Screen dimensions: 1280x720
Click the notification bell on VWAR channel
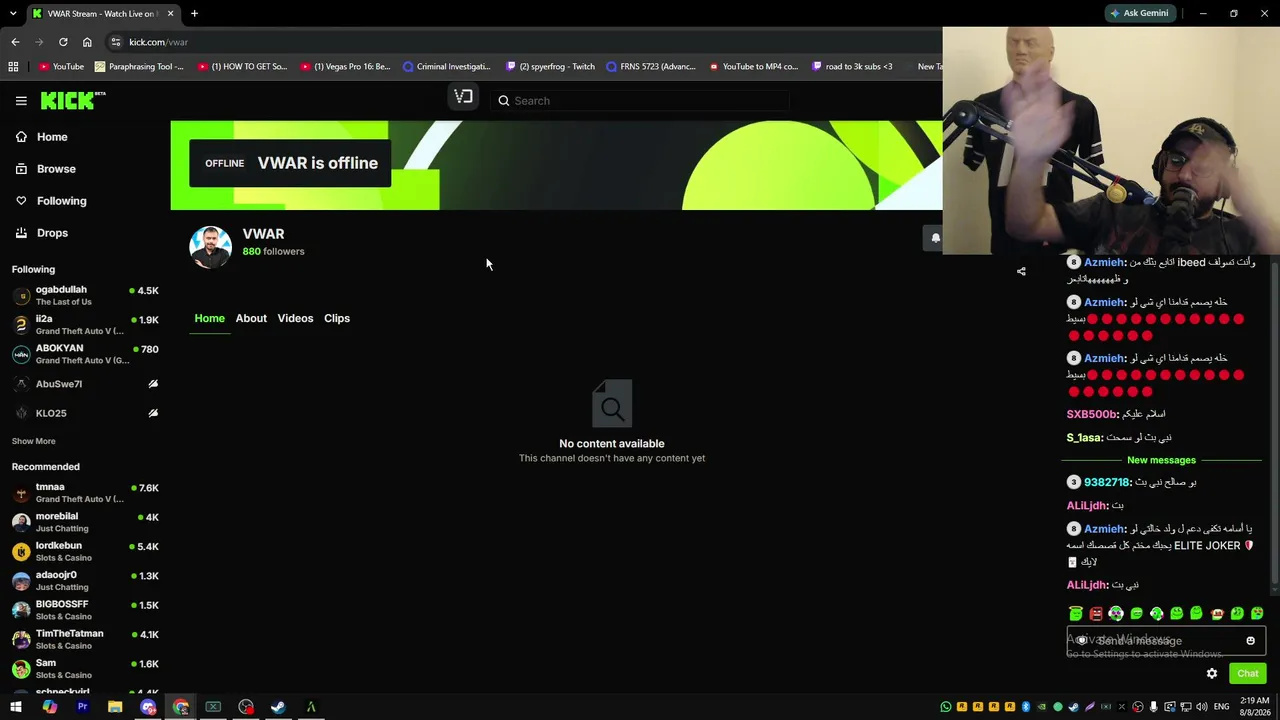pos(935,238)
